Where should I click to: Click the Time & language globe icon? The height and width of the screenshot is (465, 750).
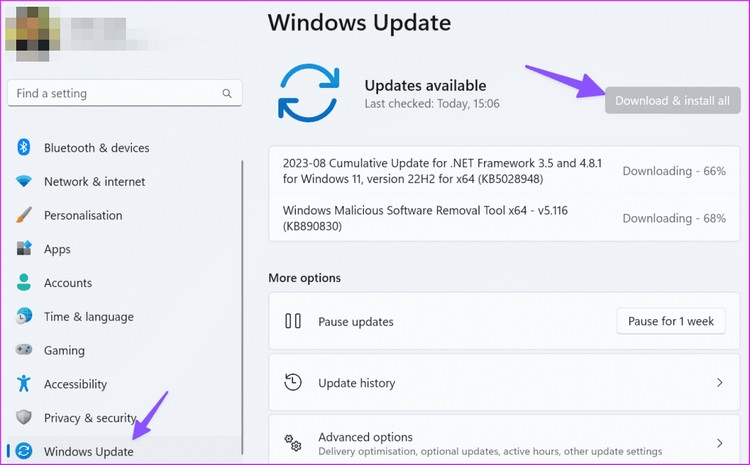click(x=23, y=316)
